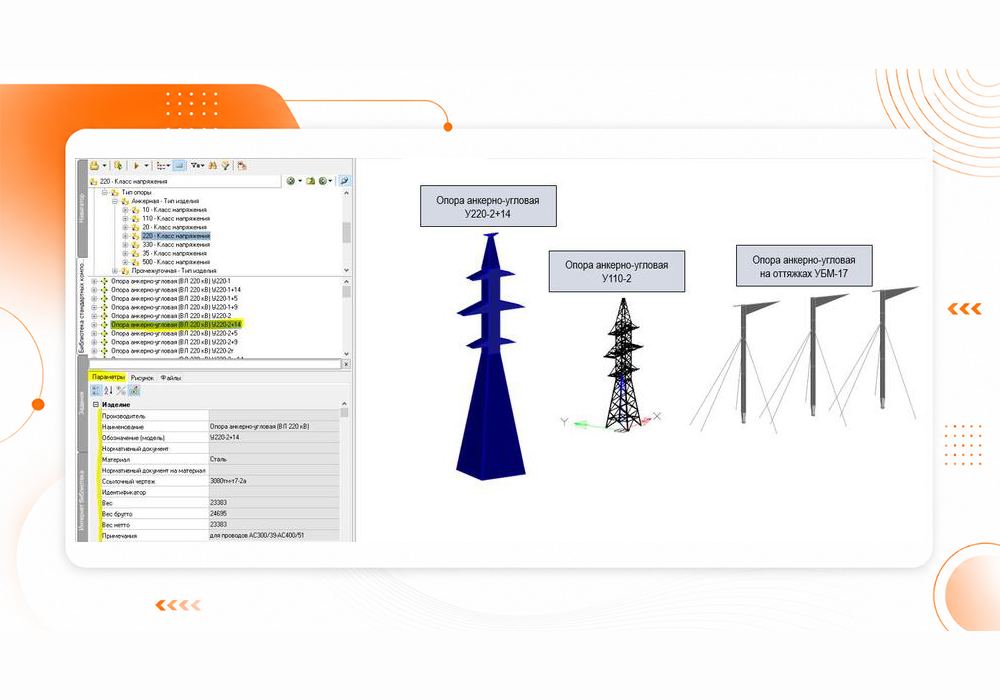Click folder icon of '330 - Класс напряжения'
The width and height of the screenshot is (1000, 700).
[x=135, y=245]
